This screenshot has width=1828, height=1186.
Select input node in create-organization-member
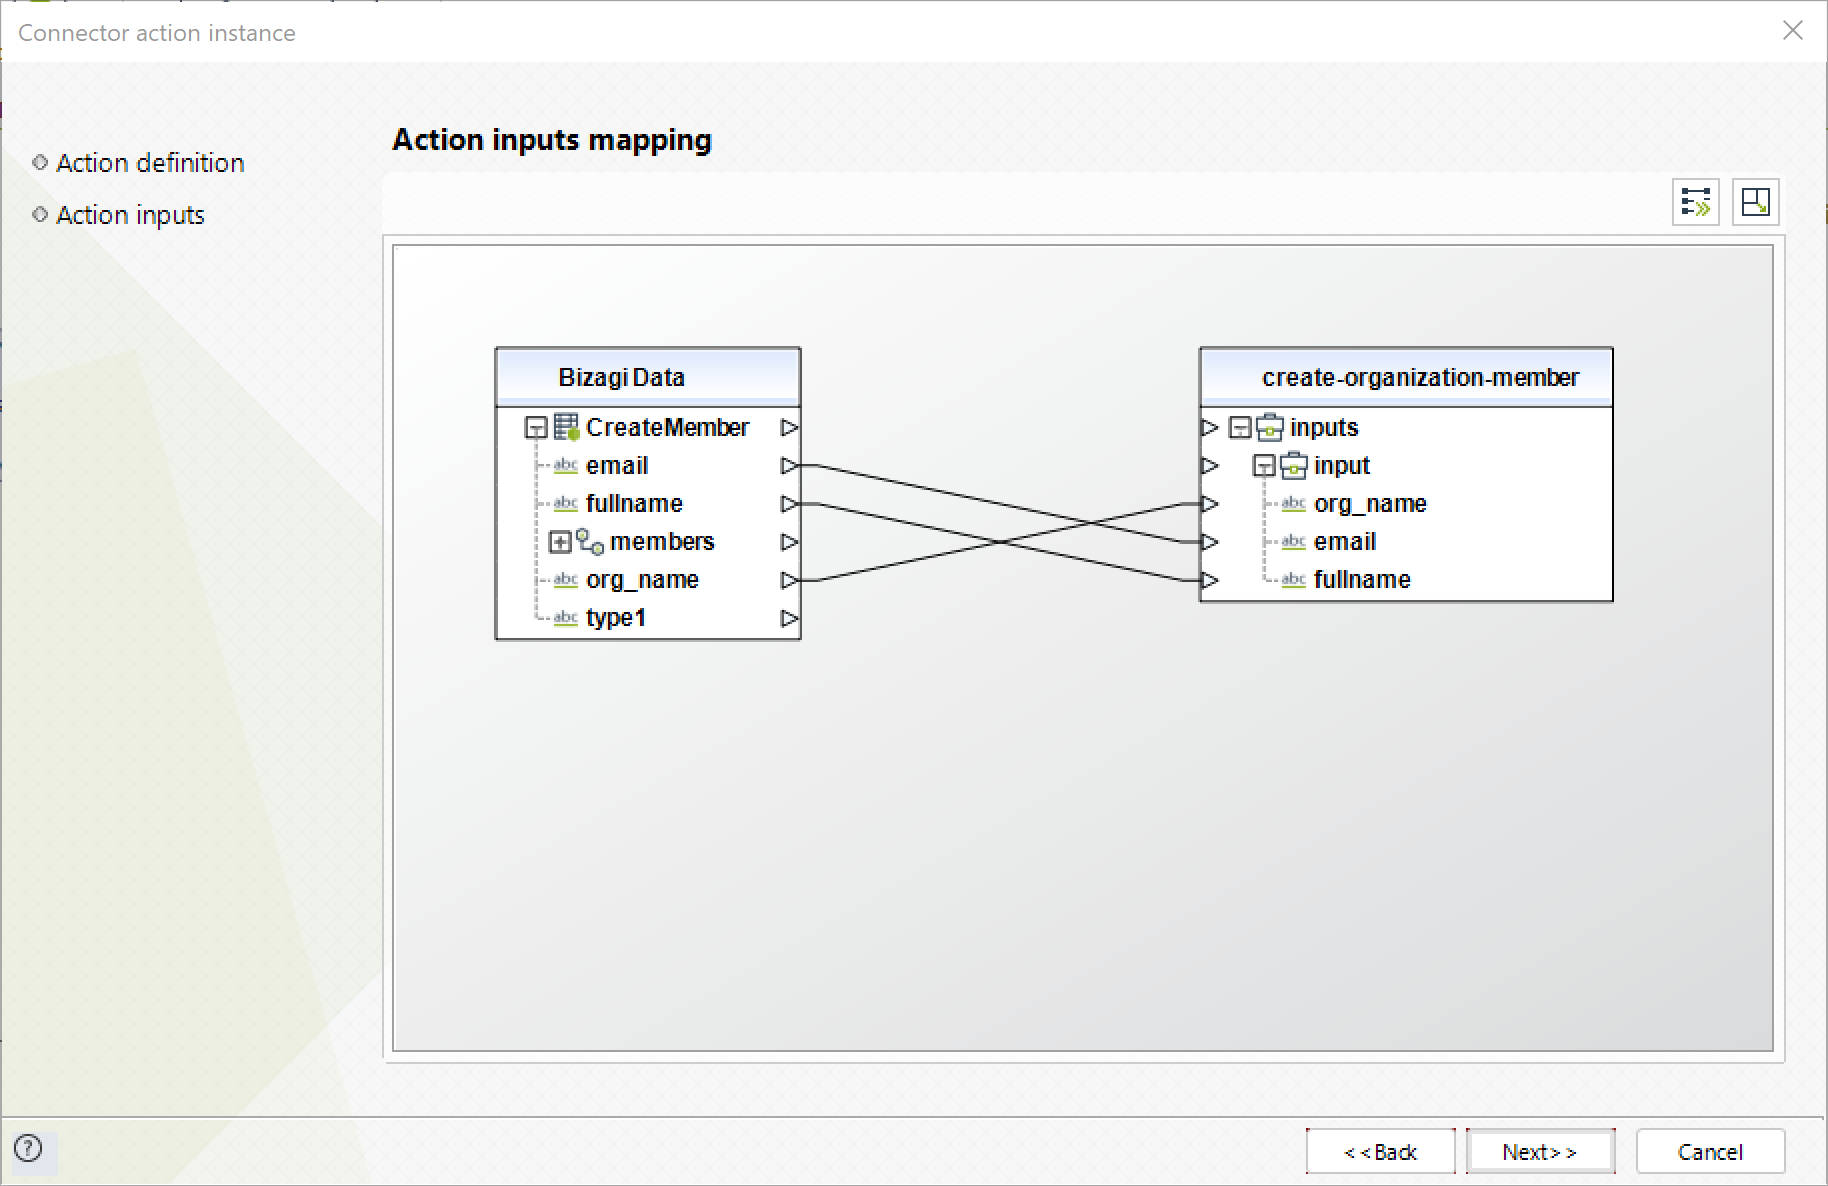coord(1342,465)
